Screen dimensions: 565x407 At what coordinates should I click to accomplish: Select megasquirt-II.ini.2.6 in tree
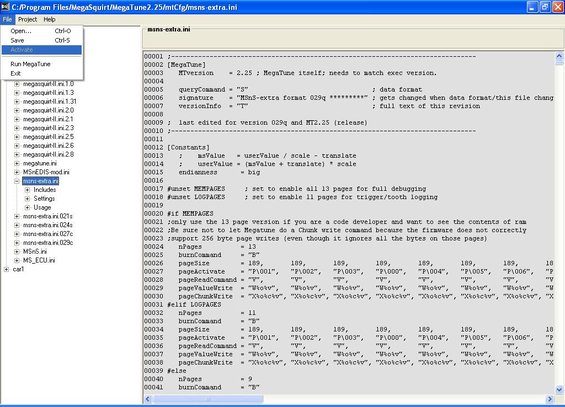point(48,146)
